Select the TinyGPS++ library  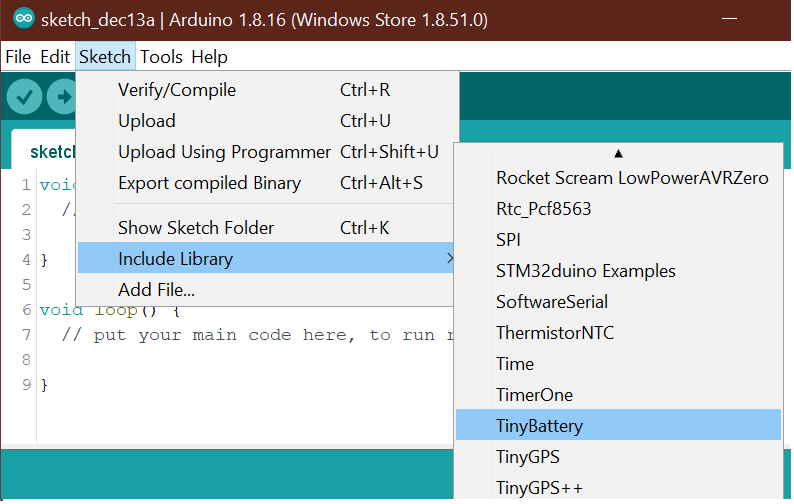point(618,488)
